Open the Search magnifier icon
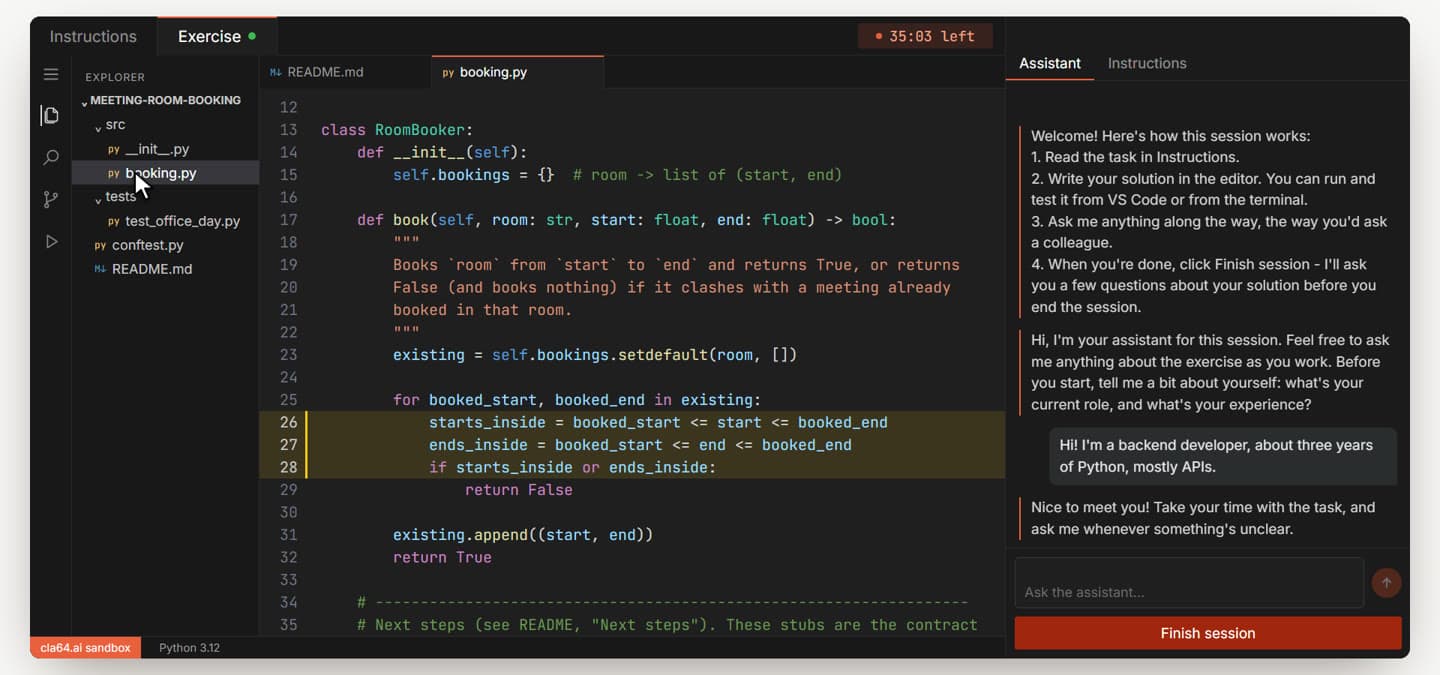Screen dimensions: 1440x675 coord(51,158)
